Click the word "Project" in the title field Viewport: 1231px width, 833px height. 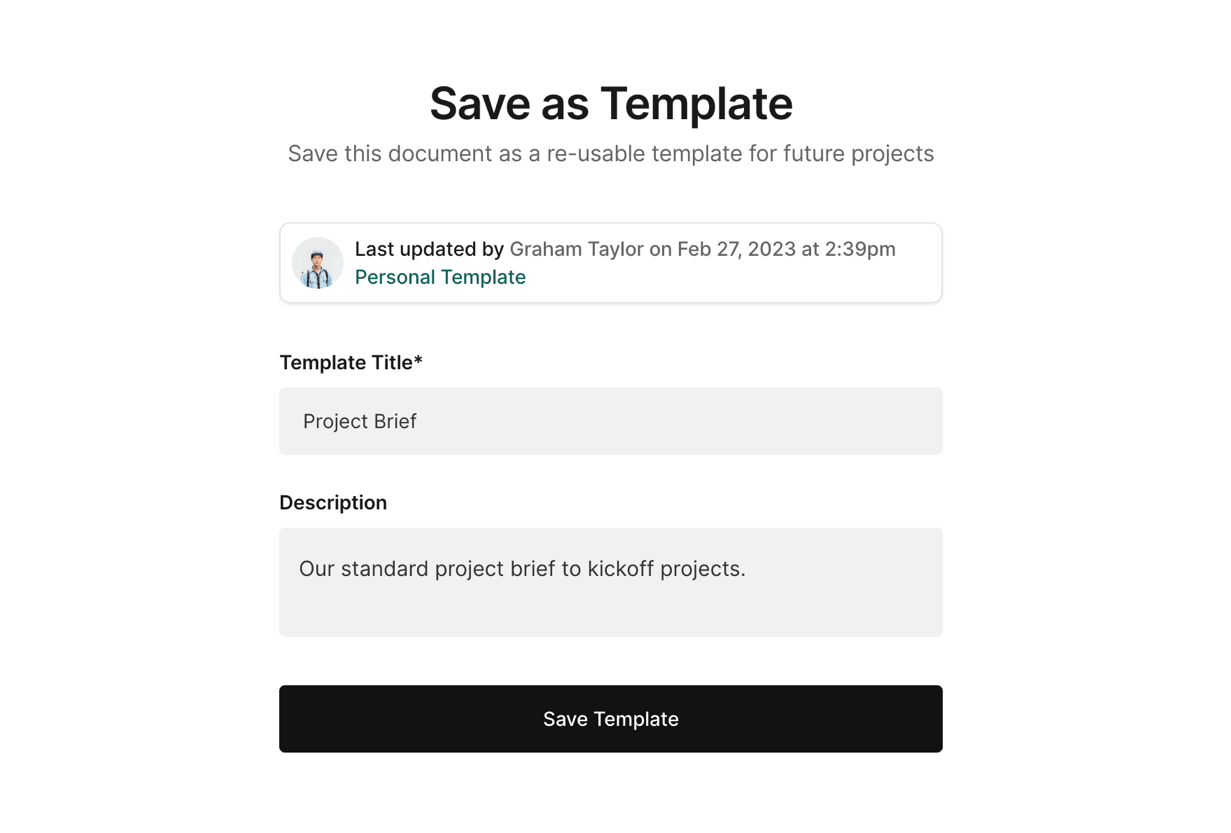334,421
